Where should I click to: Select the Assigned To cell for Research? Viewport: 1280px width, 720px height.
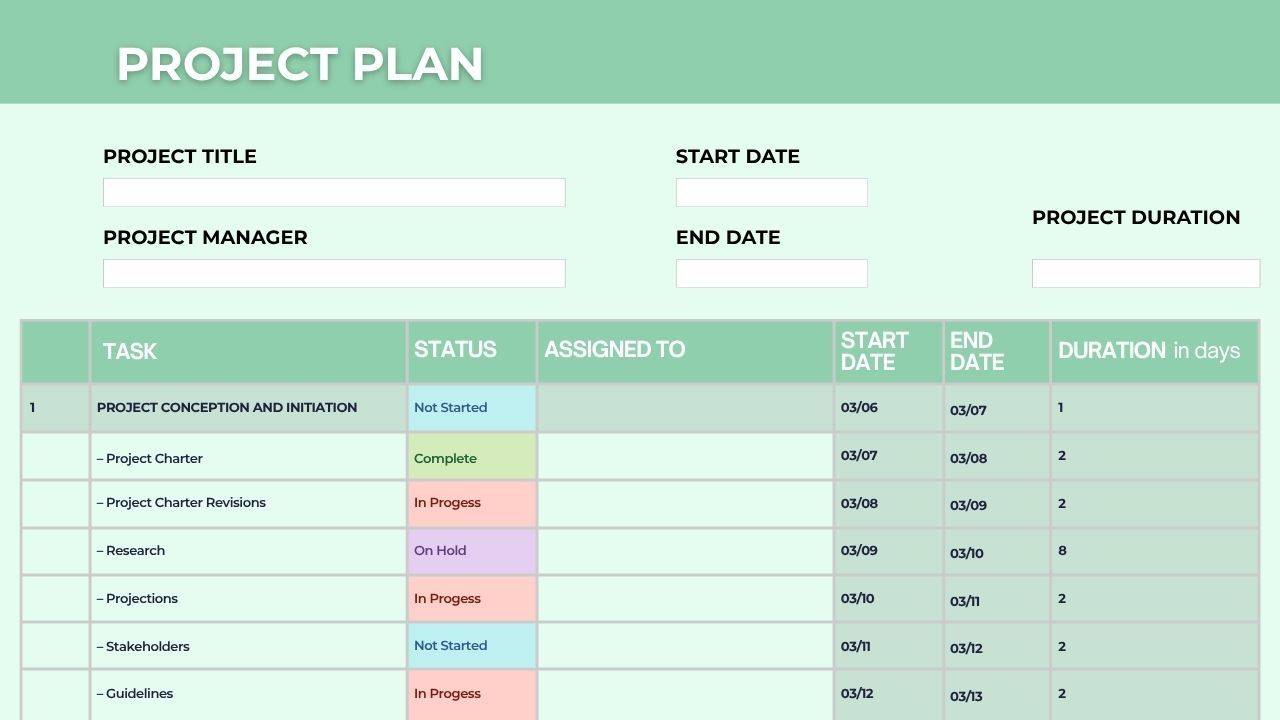tap(685, 551)
